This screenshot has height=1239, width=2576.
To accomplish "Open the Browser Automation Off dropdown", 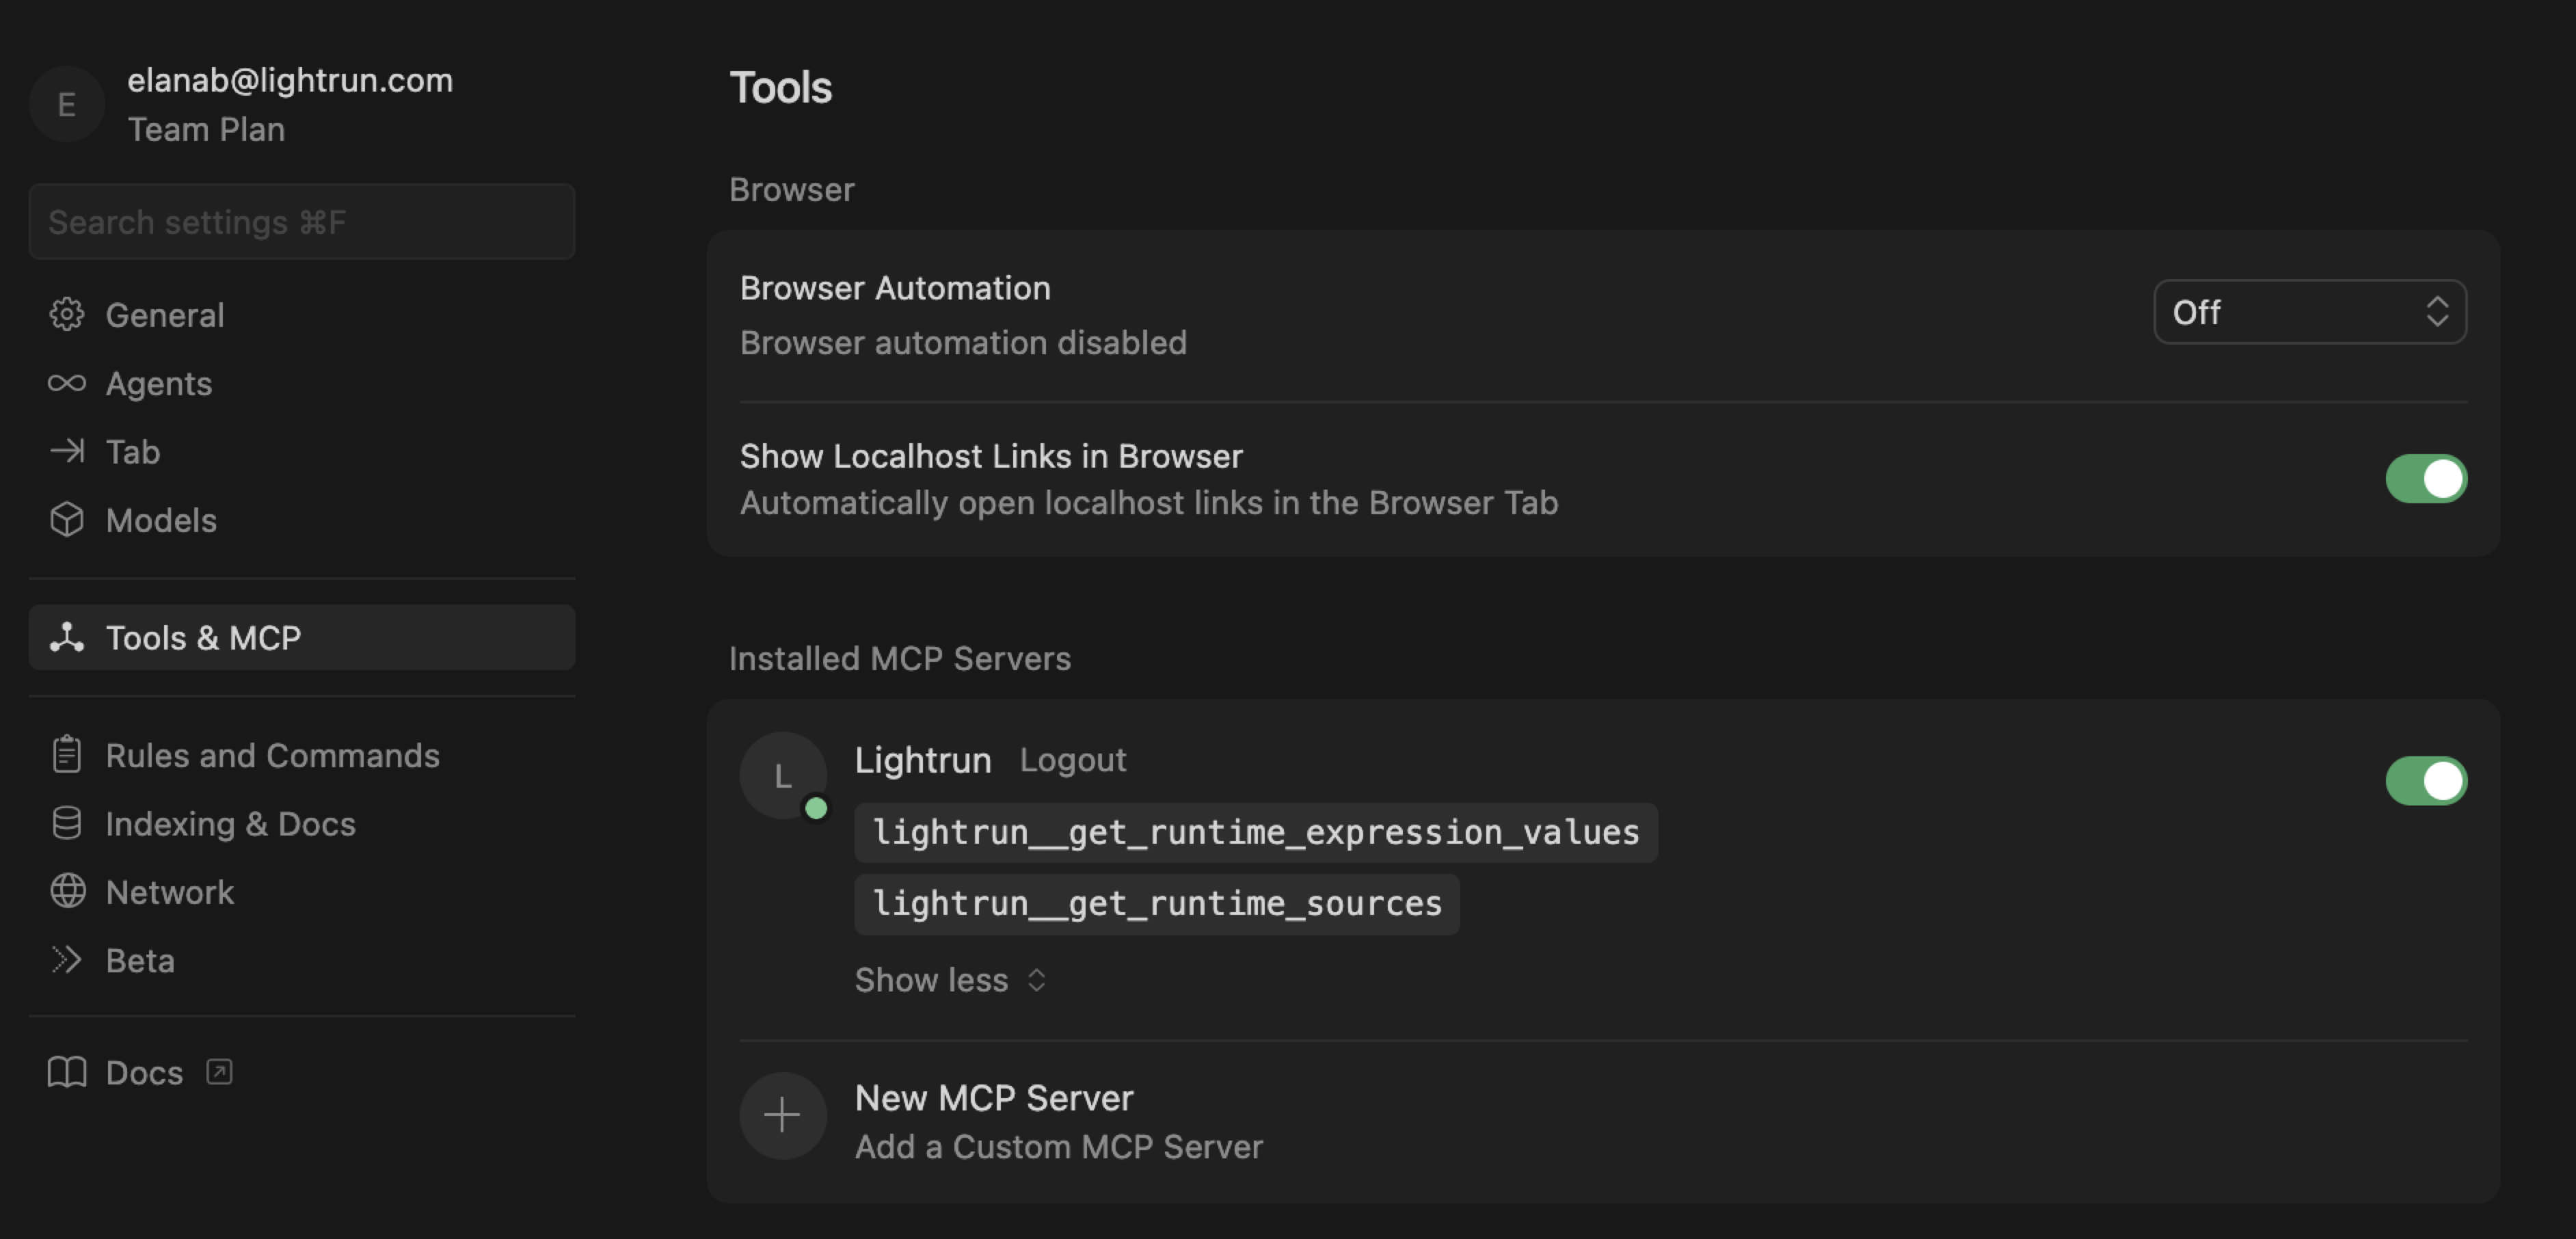I will click(x=2309, y=312).
